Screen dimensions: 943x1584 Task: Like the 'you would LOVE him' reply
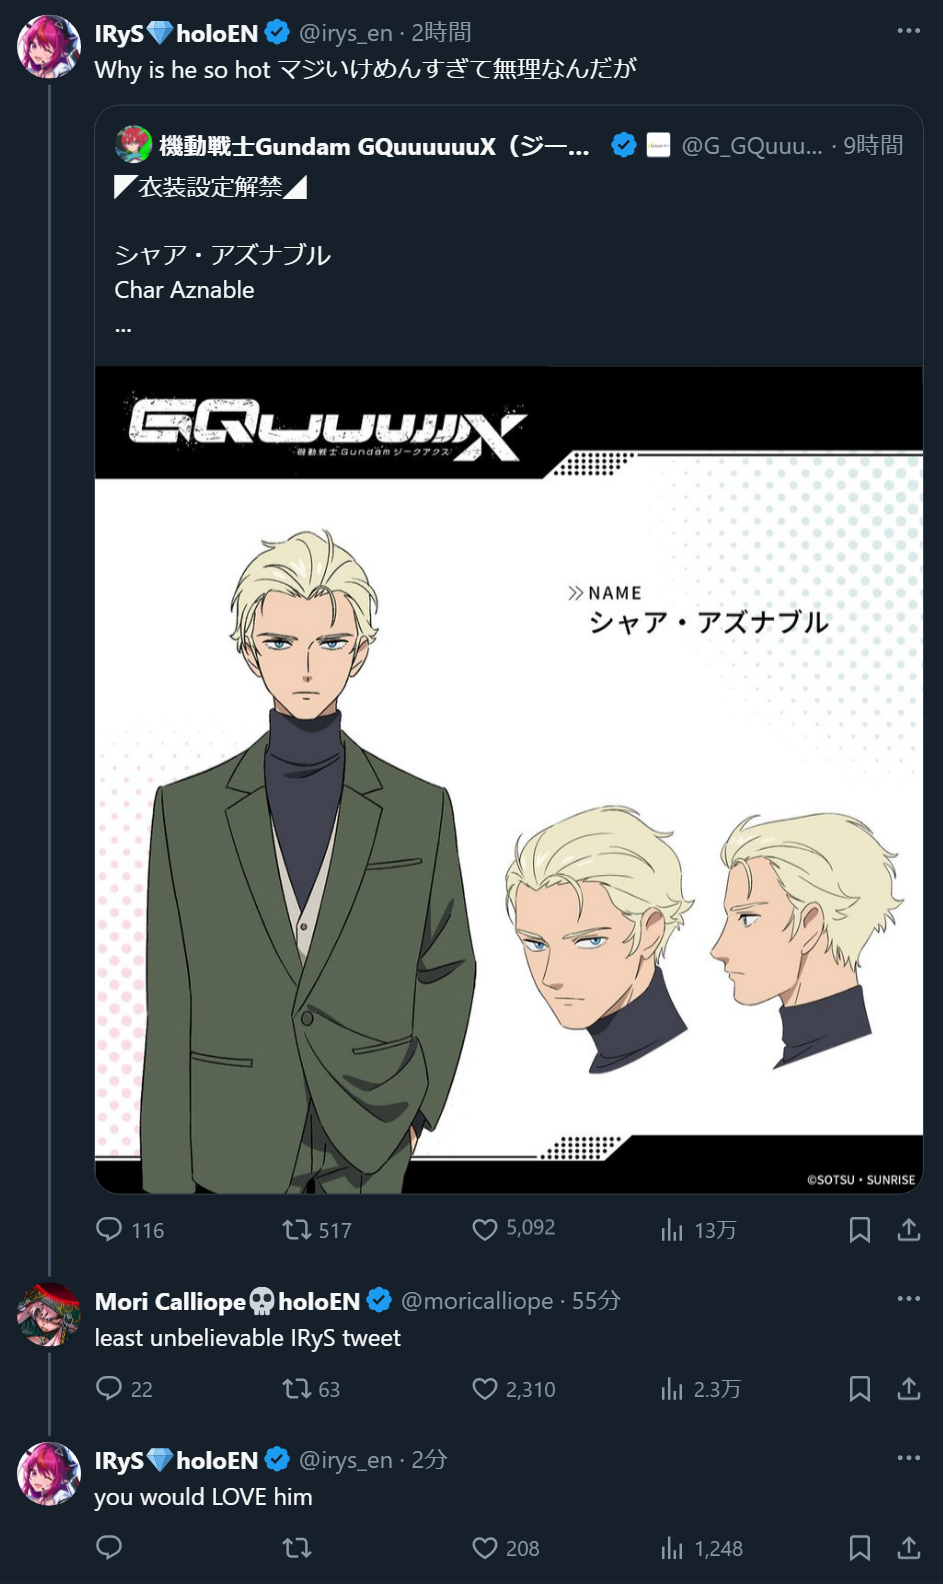(x=485, y=1547)
